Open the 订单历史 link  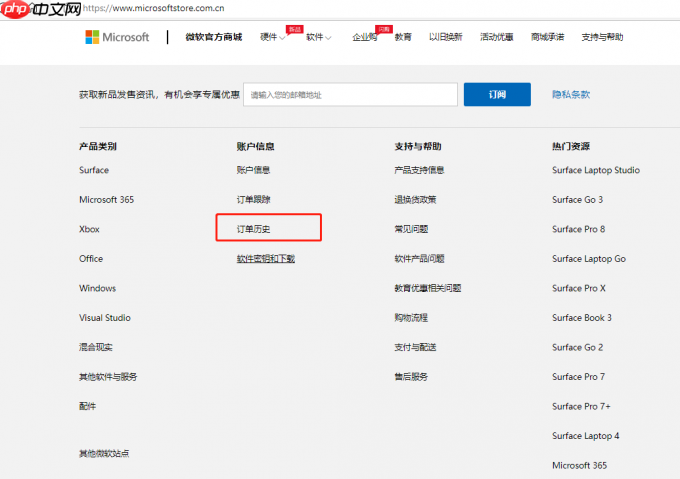pyautogui.click(x=253, y=229)
